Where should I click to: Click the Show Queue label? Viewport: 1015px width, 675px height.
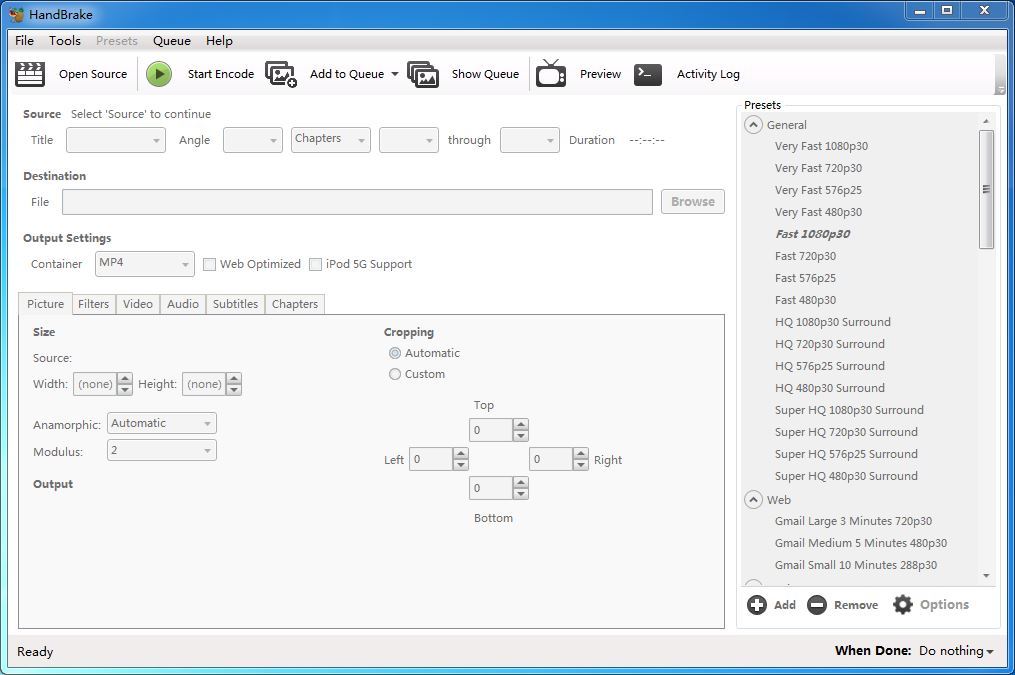coord(485,74)
